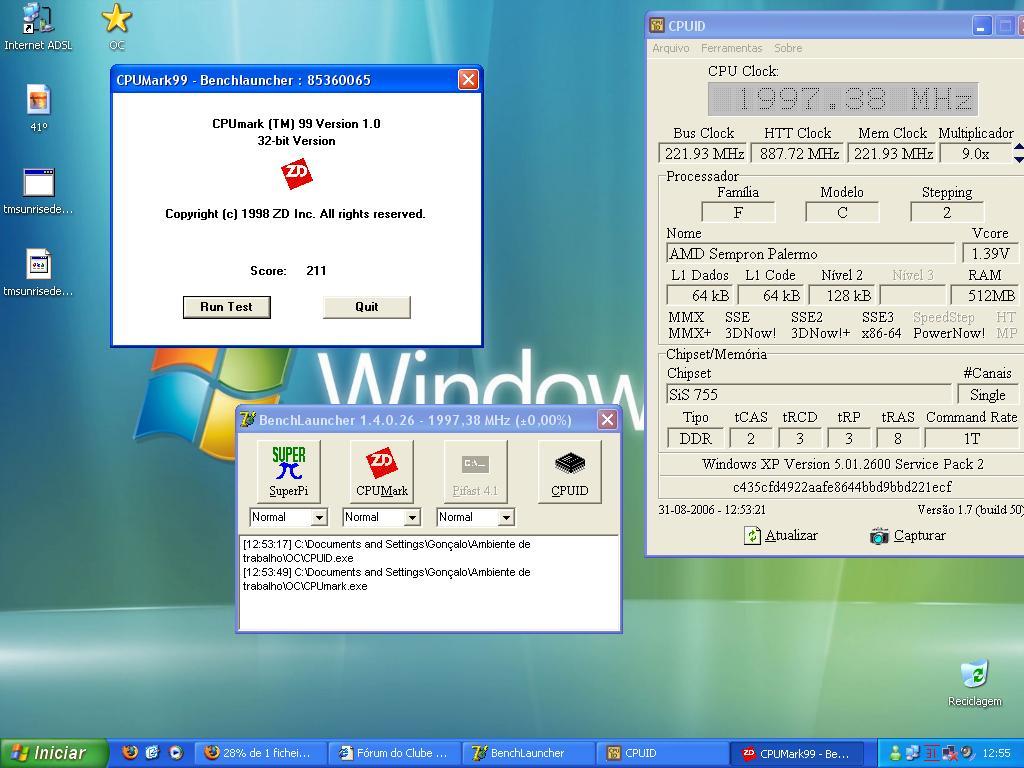Adjust the Multiplicador stepper arrows

point(1018,153)
